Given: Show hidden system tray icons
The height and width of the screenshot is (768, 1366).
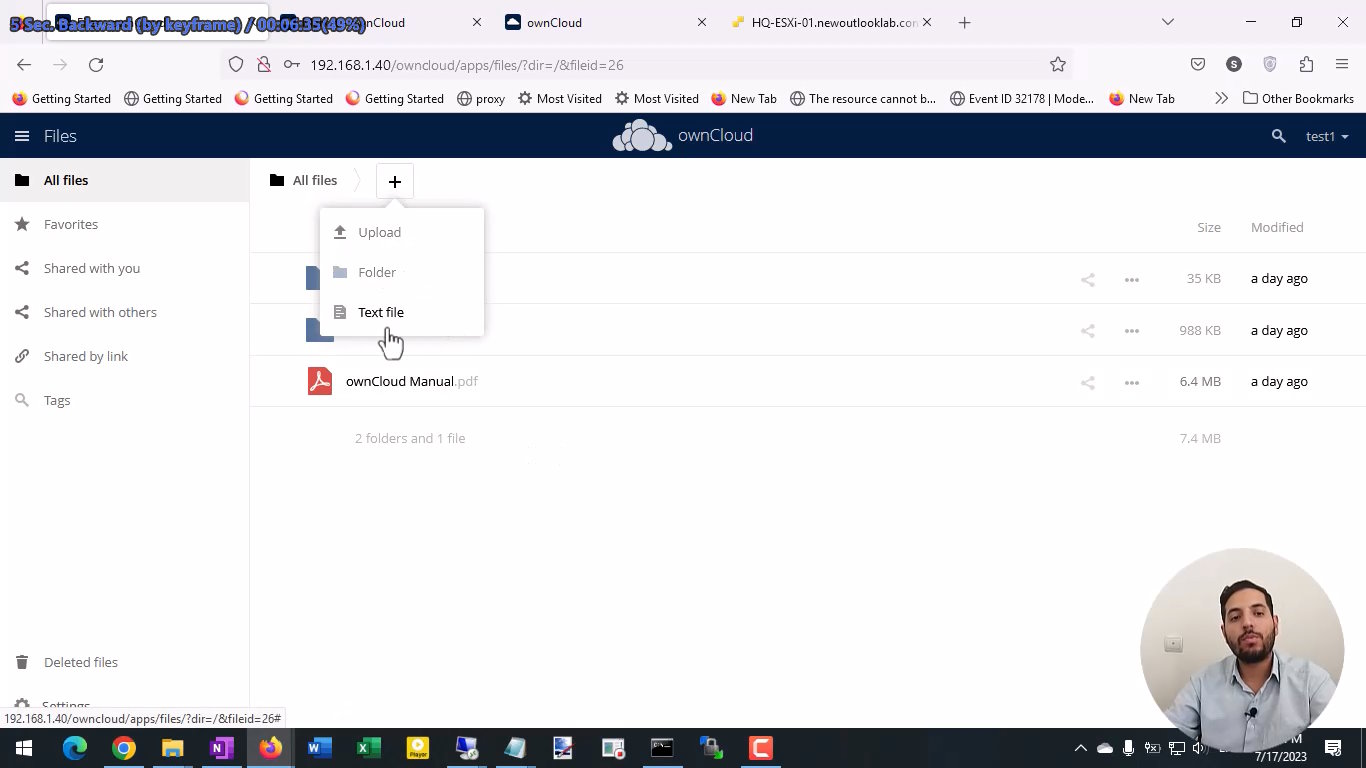Looking at the screenshot, I should tap(1080, 748).
